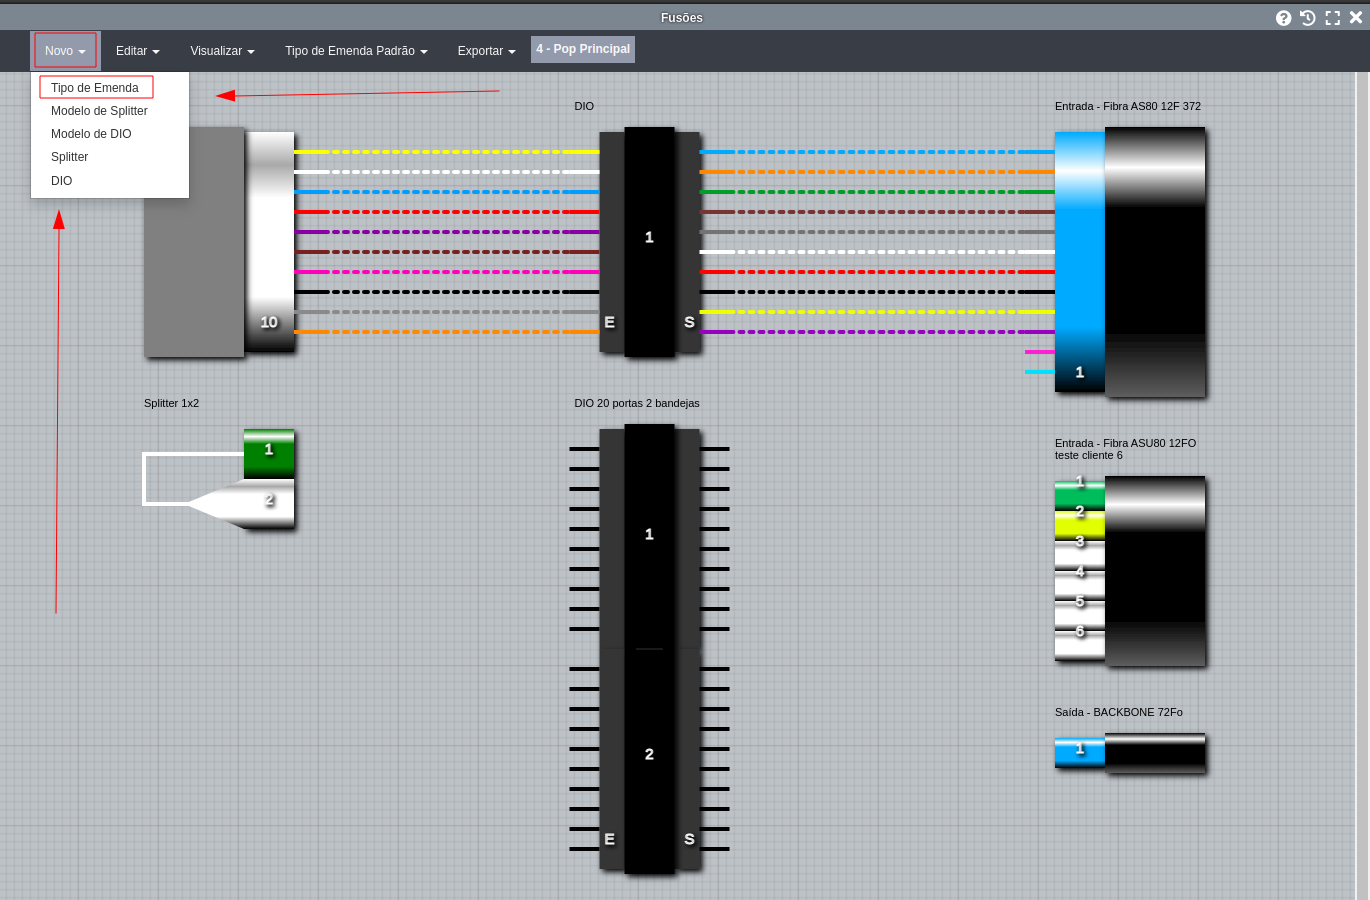The width and height of the screenshot is (1370, 900).
Task: Click the Saída - BACKBONE 72Fo label
Action: pyautogui.click(x=1119, y=712)
